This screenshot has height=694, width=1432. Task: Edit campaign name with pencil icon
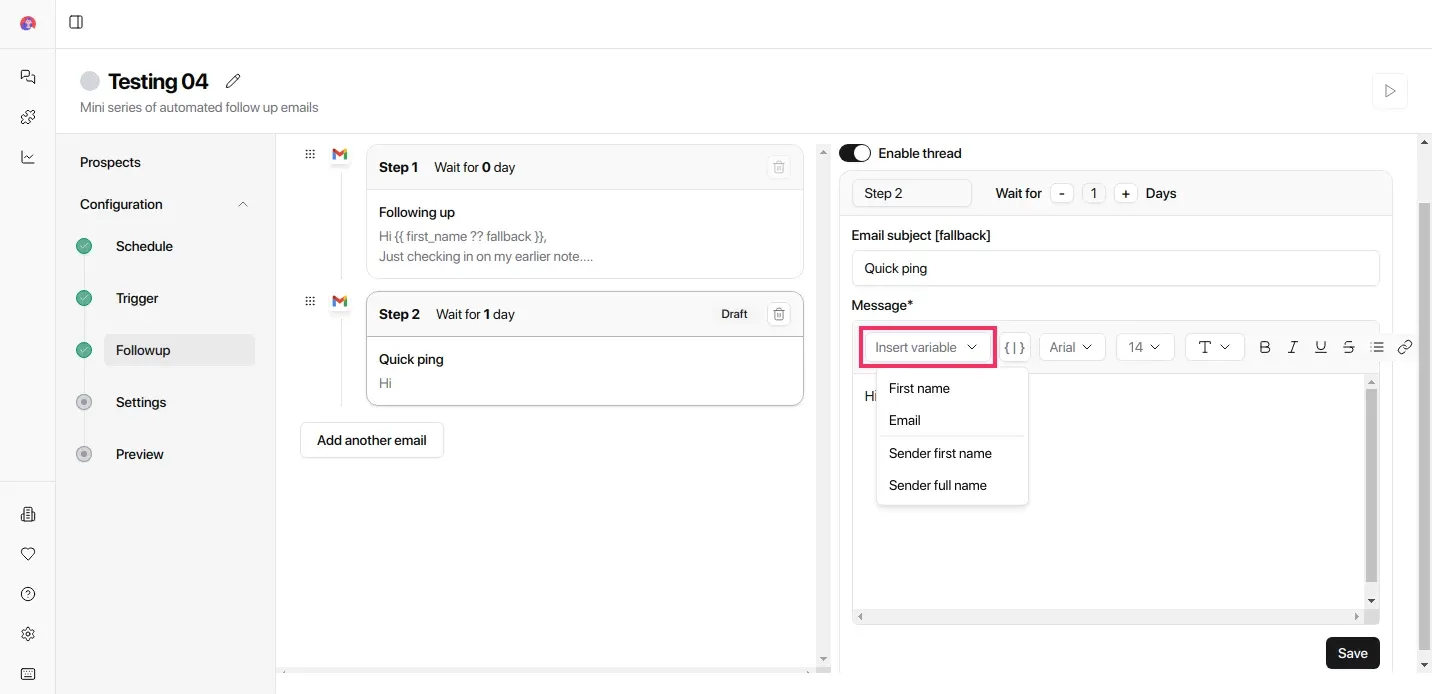click(233, 81)
